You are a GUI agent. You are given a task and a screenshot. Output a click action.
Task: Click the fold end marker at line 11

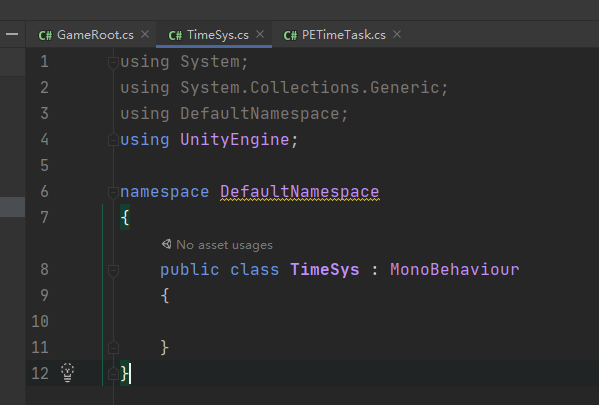pyautogui.click(x=113, y=348)
